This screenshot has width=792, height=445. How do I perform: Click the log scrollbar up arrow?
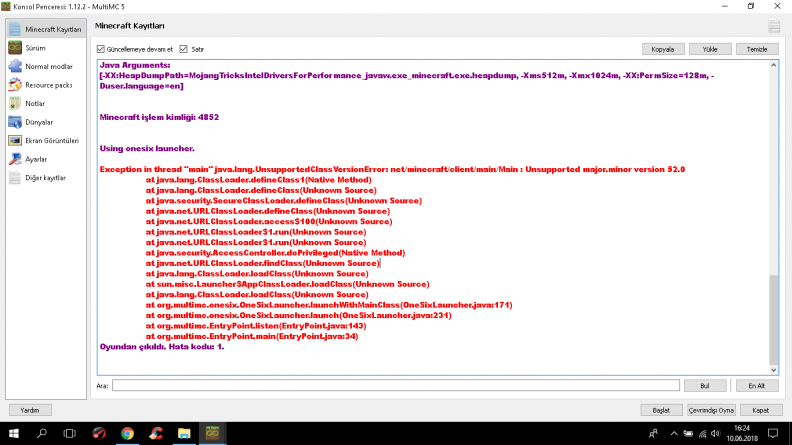tap(773, 65)
